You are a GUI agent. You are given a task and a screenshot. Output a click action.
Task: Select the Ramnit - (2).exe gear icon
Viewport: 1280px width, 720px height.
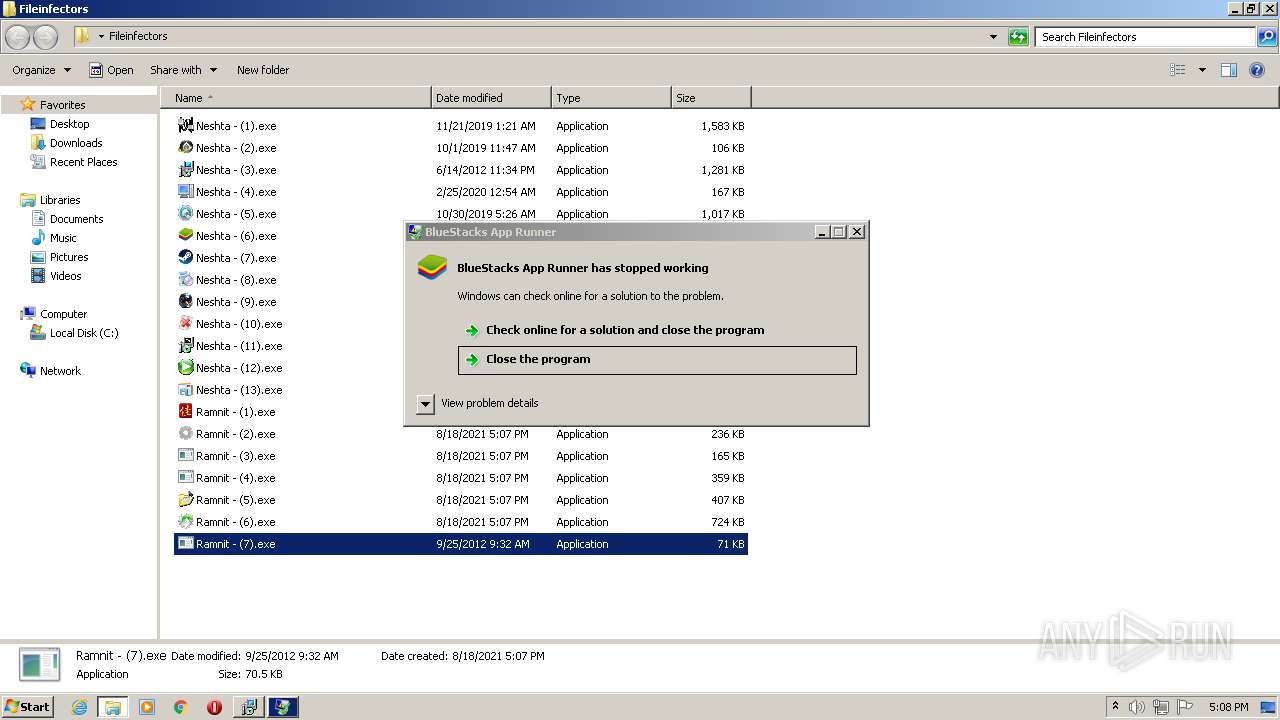[x=185, y=433]
